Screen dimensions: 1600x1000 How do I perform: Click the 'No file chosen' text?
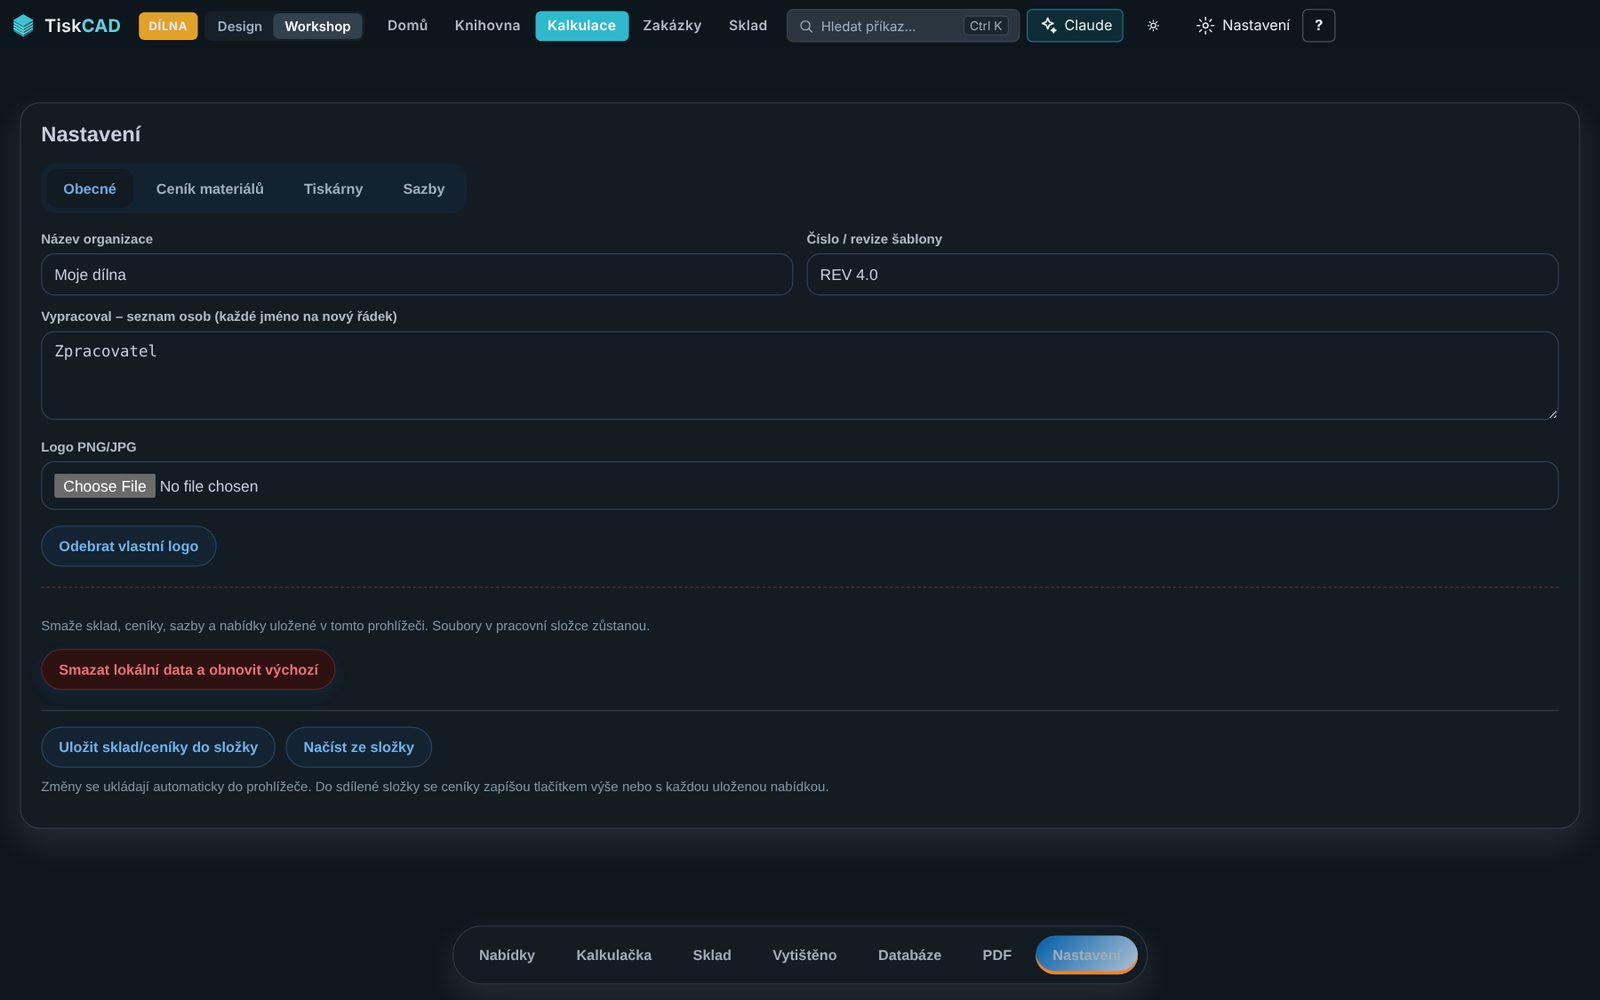(209, 486)
